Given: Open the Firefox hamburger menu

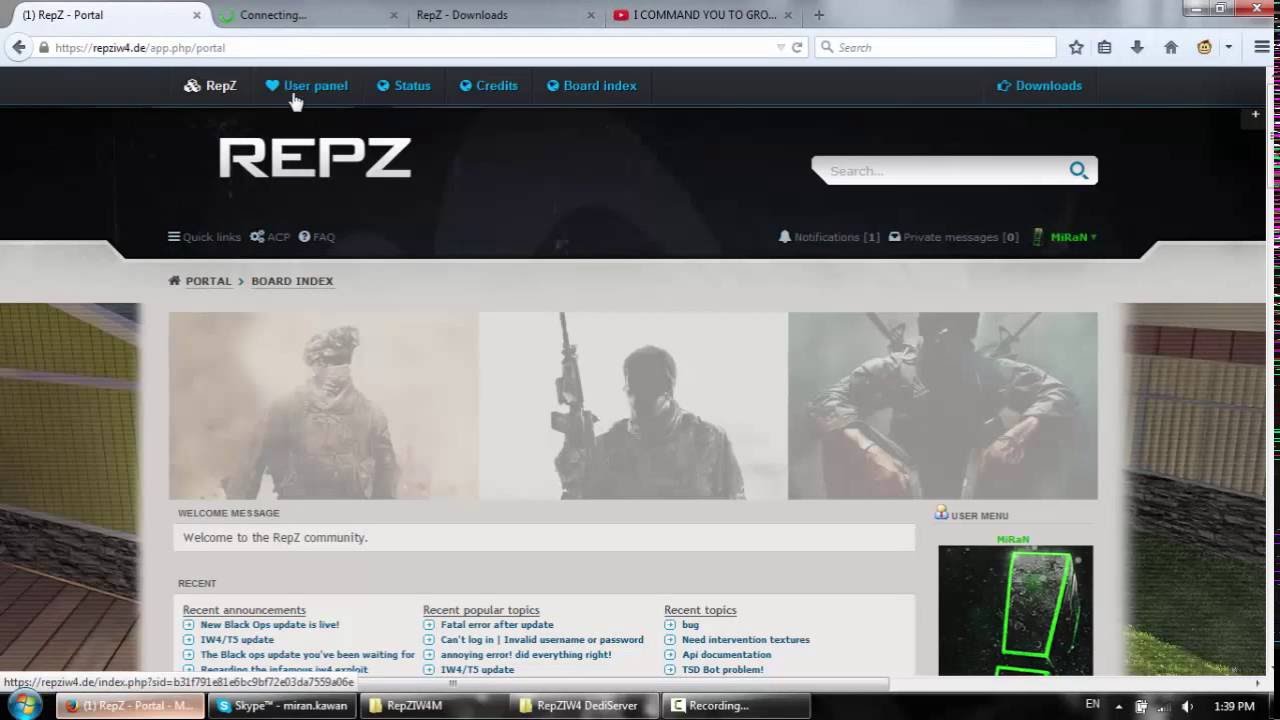Looking at the screenshot, I should pyautogui.click(x=1261, y=47).
